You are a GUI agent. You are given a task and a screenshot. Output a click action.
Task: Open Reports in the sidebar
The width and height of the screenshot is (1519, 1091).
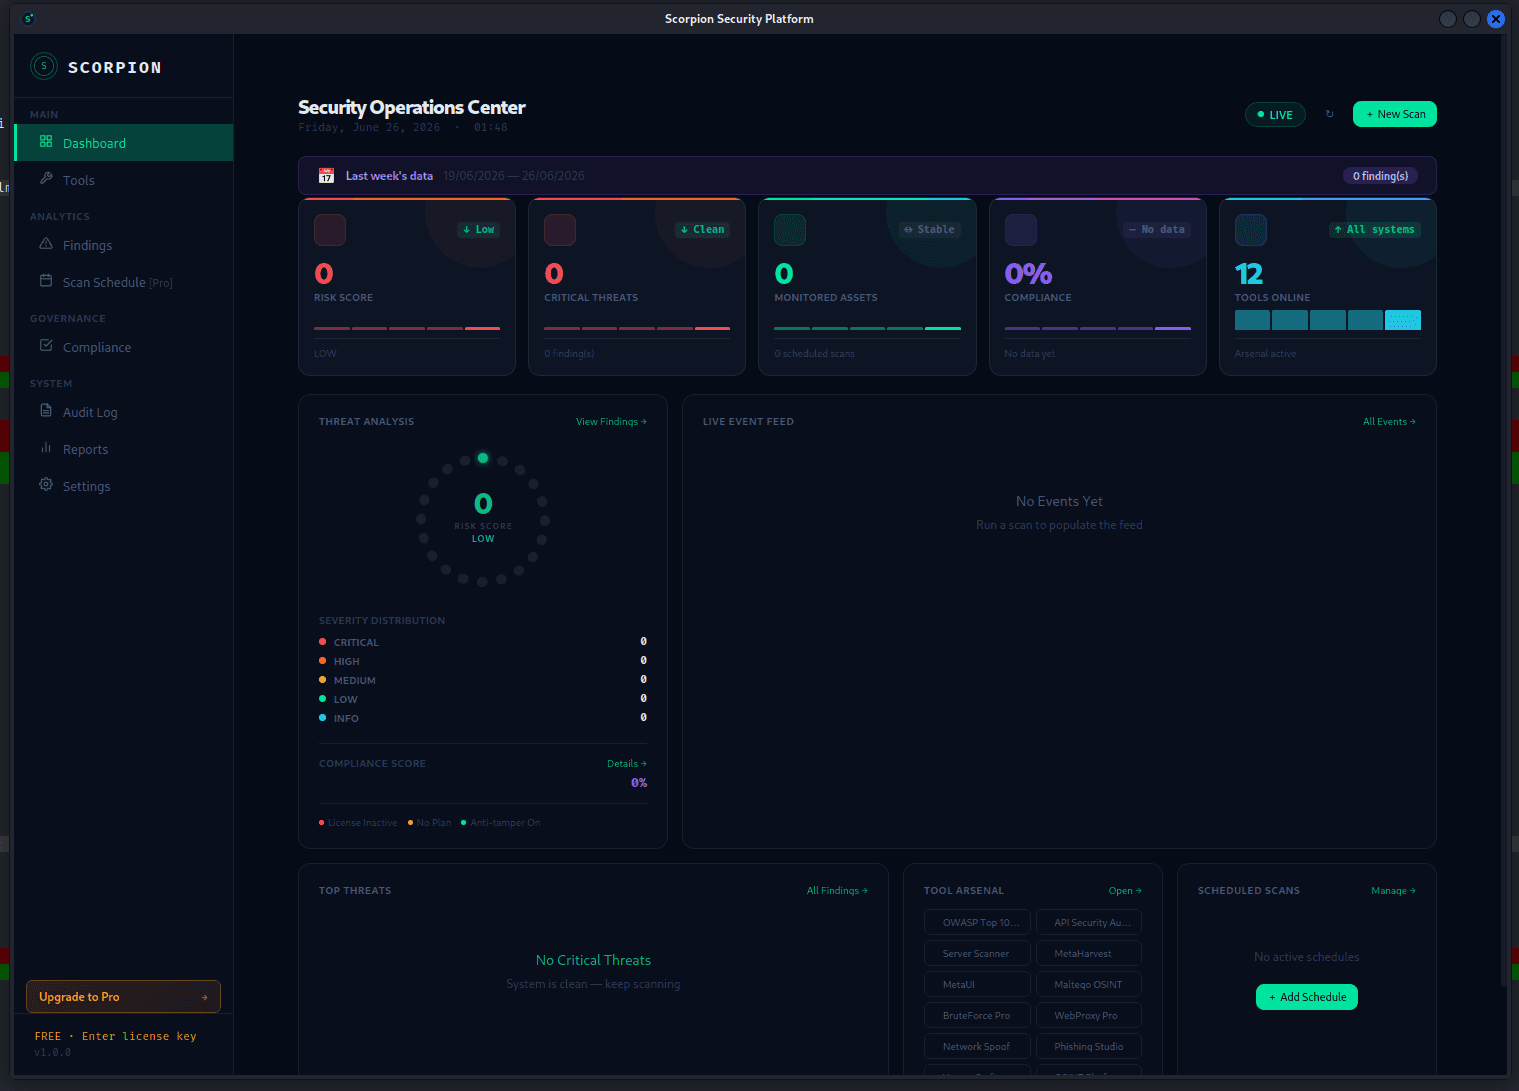124,449
